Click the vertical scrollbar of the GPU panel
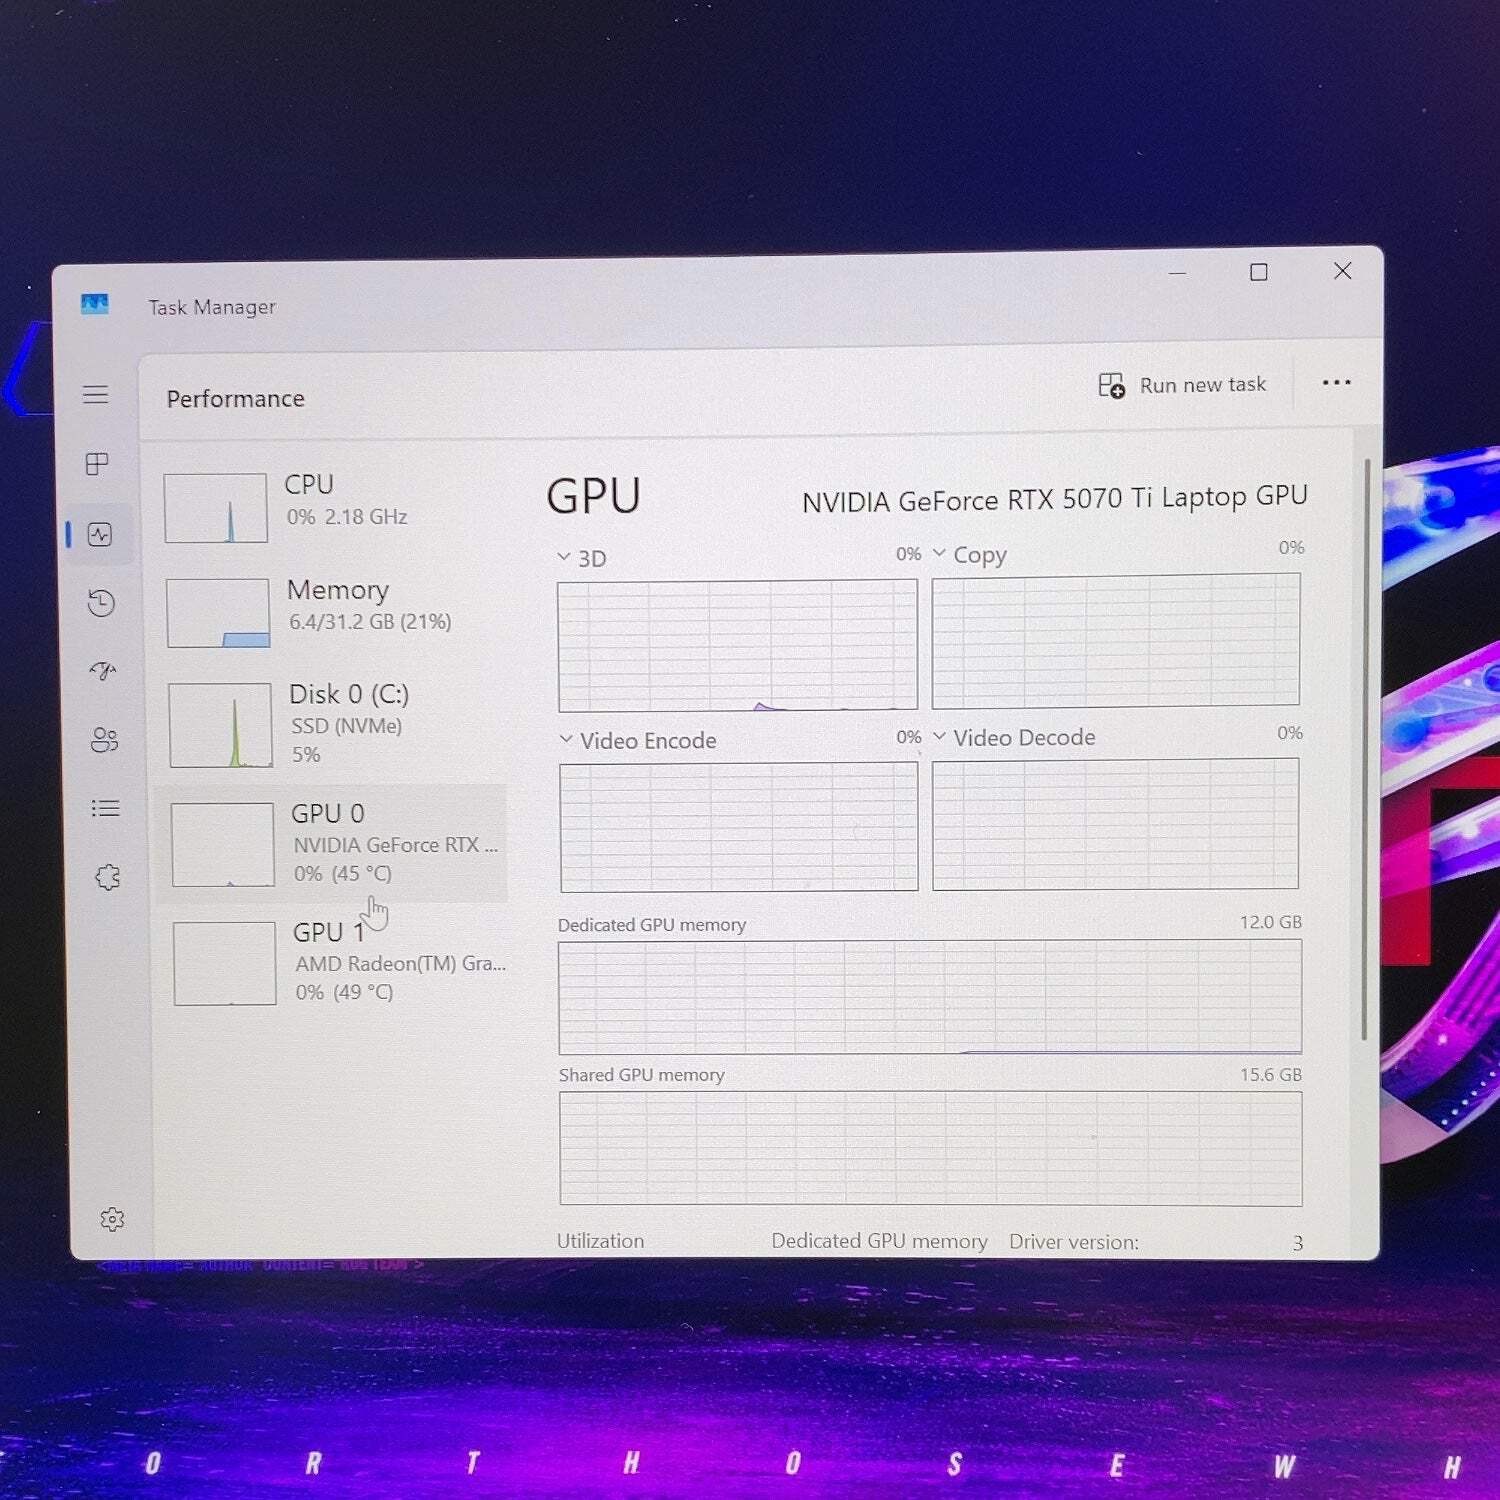The height and width of the screenshot is (1500, 1500). 1365,750
